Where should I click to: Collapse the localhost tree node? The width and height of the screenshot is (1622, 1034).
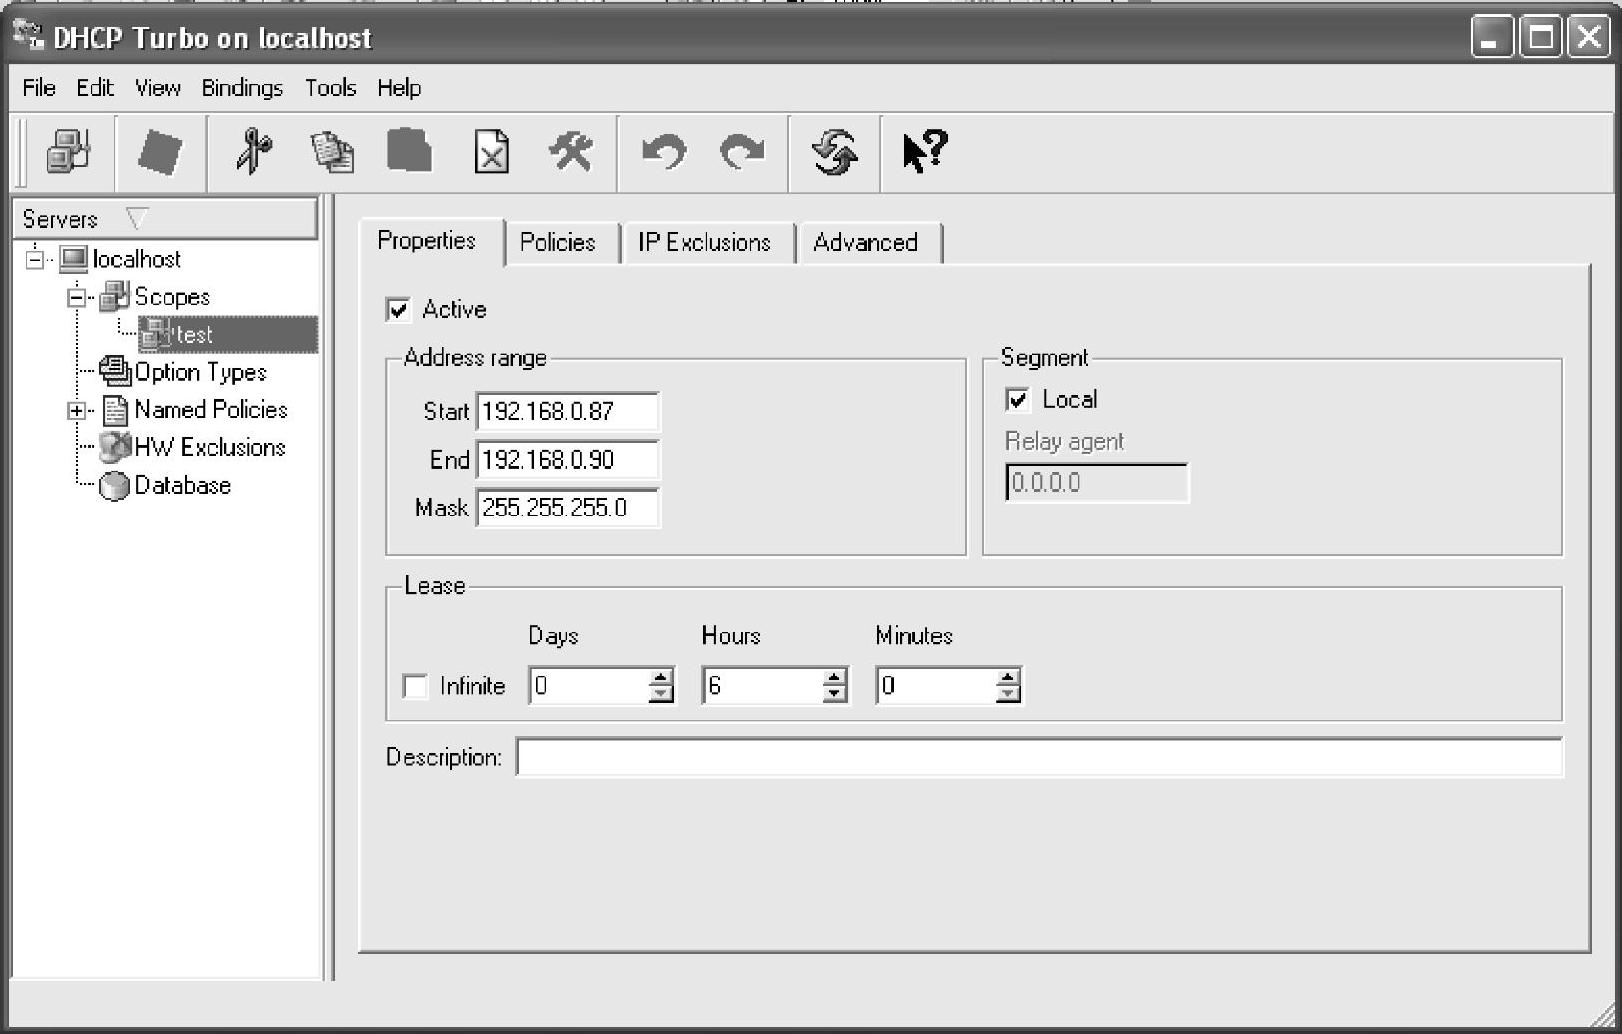[35, 260]
